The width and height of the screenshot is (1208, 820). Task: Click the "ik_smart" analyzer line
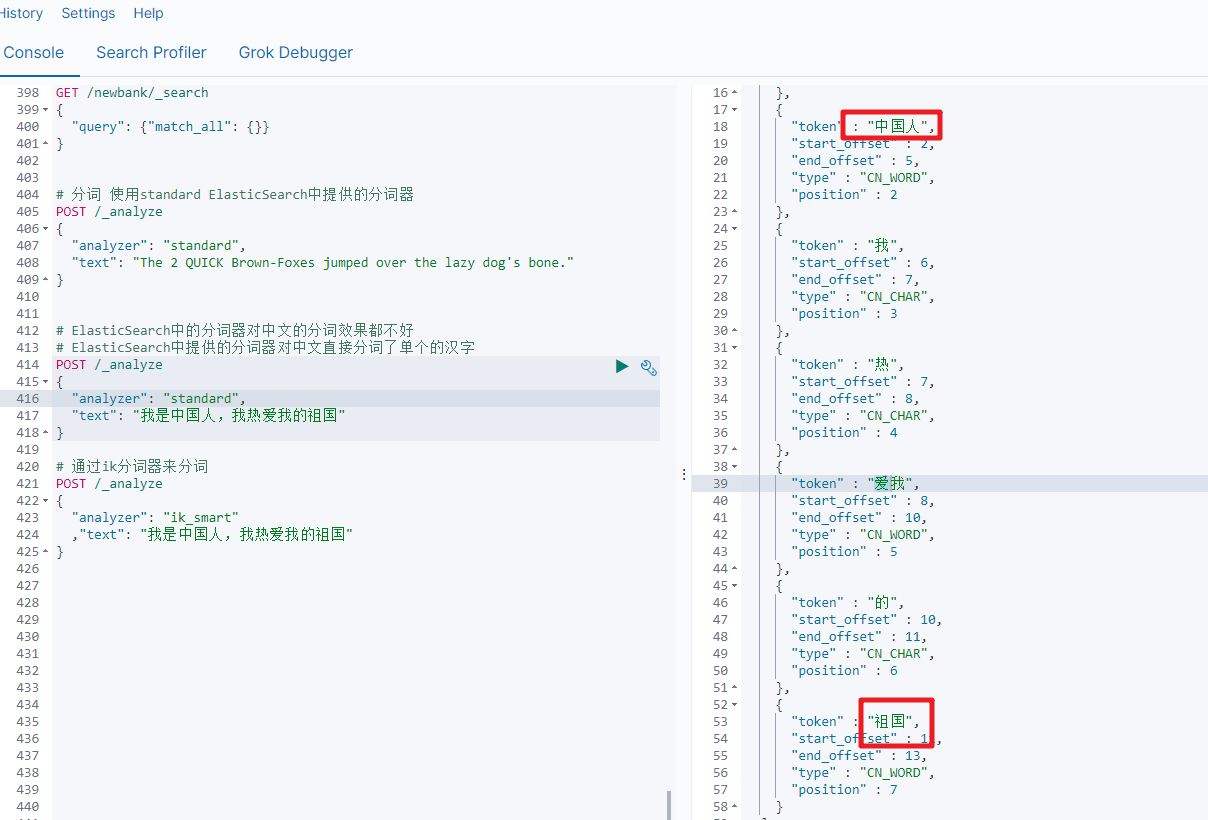click(155, 518)
